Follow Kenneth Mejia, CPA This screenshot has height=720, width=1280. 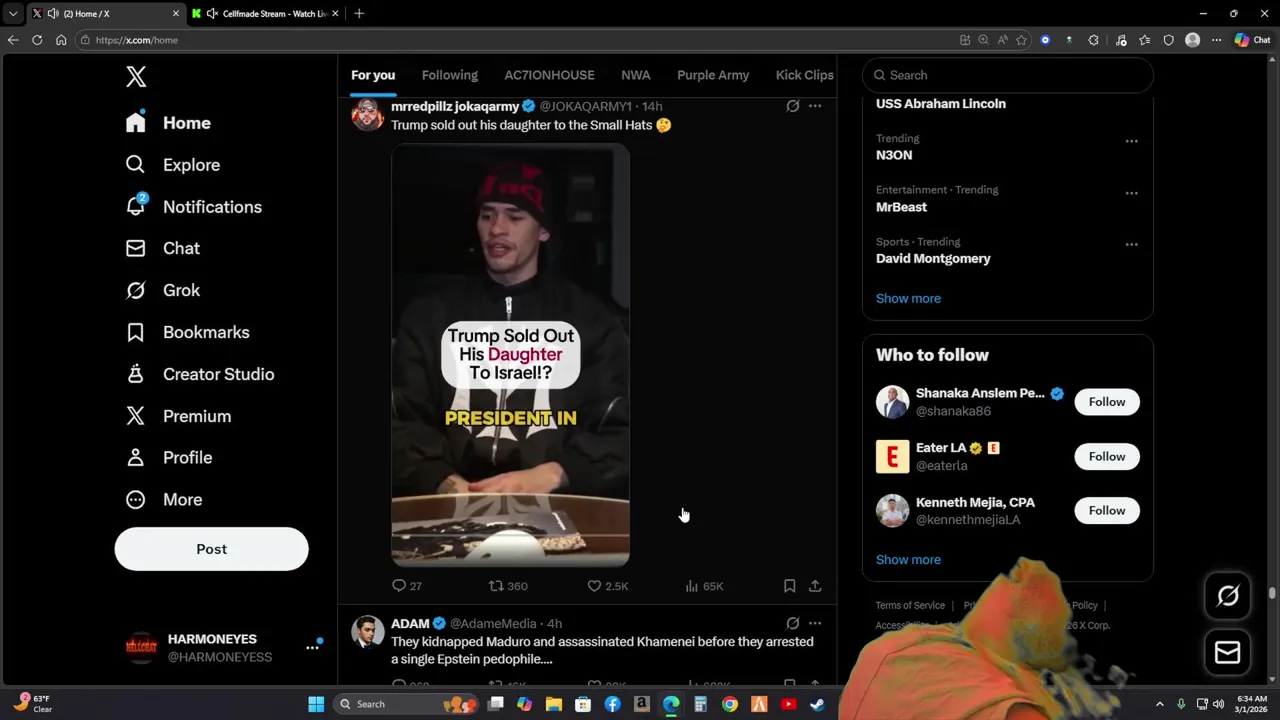tap(1107, 510)
